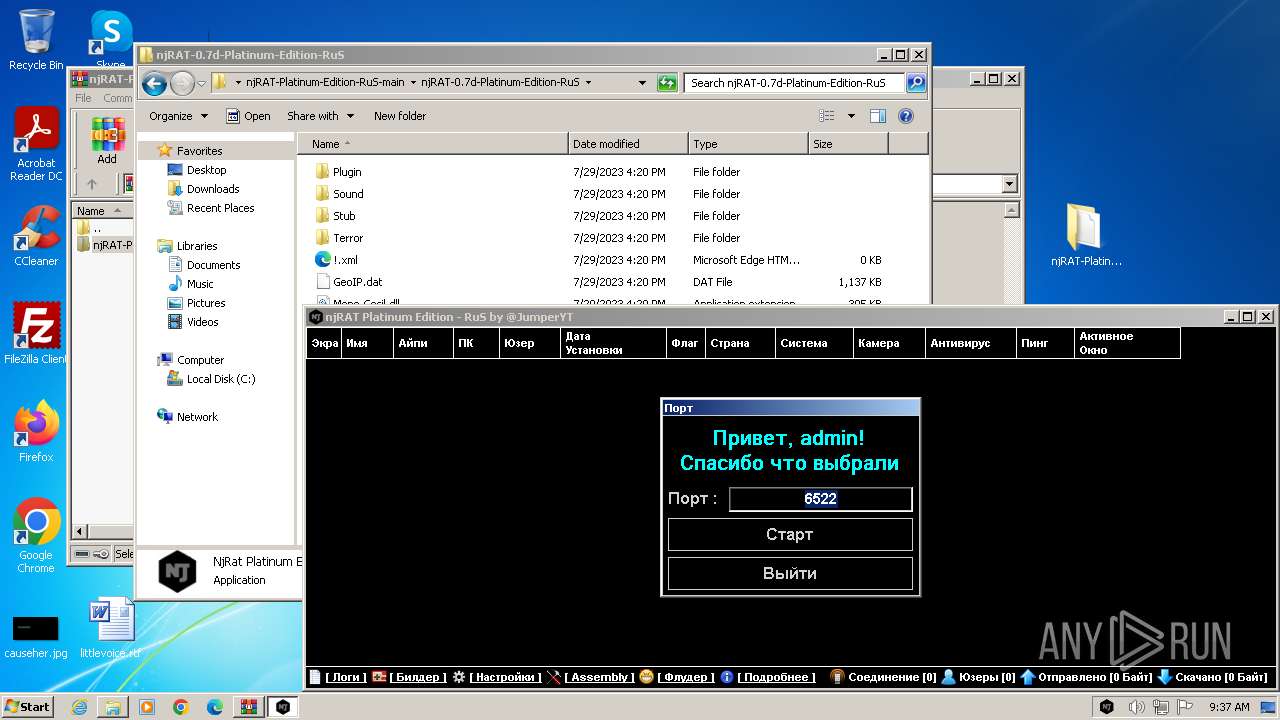Viewport: 1280px width, 720px height.
Task: Click the Подробнее blue info icon
Action: pos(727,677)
